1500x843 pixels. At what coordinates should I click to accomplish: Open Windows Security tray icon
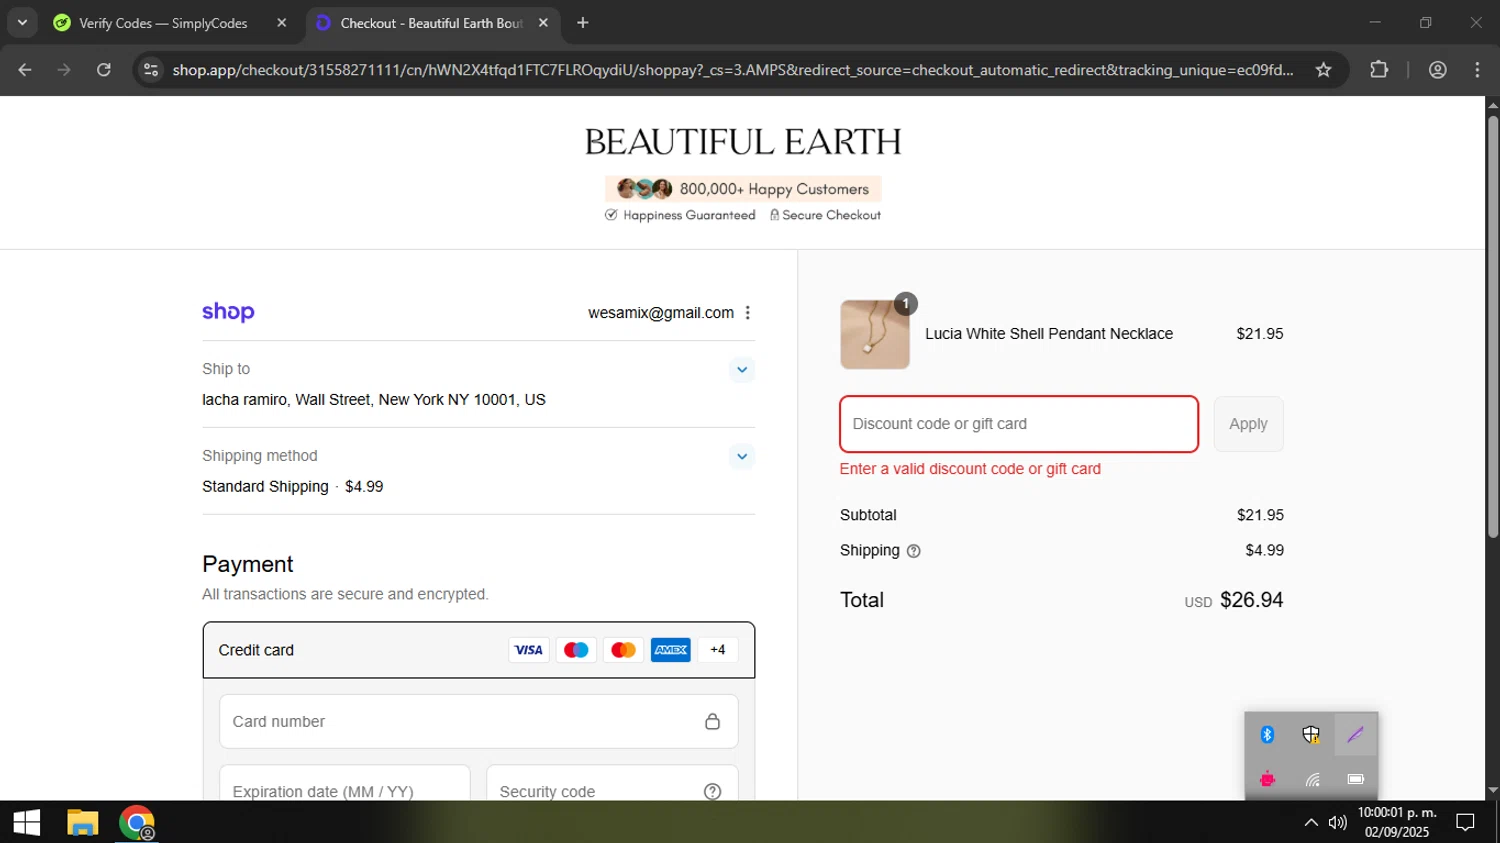[1311, 735]
